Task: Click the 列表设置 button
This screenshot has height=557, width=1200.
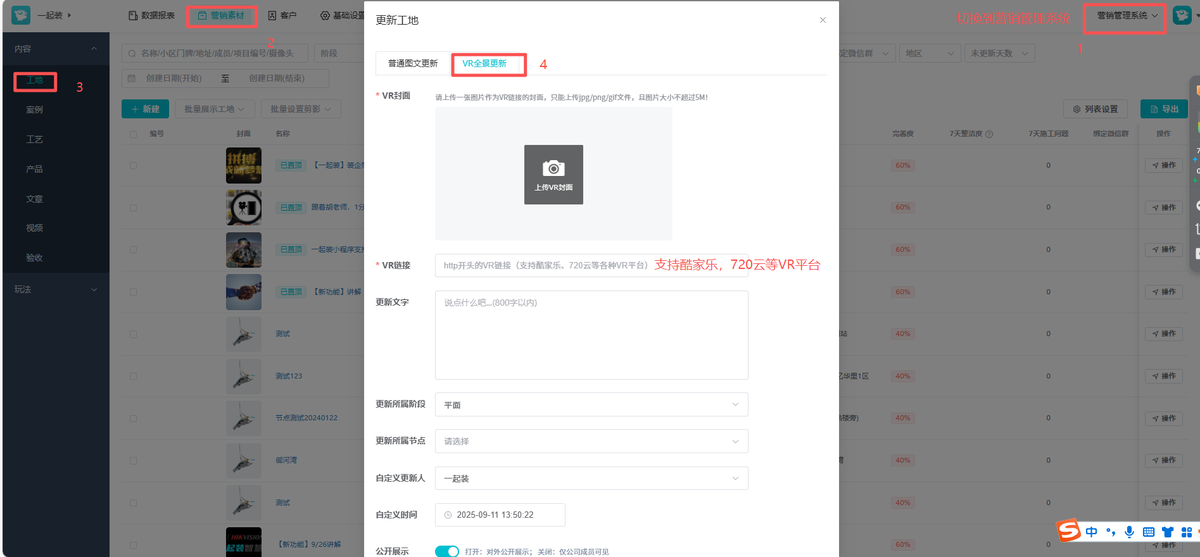Action: tap(1095, 109)
